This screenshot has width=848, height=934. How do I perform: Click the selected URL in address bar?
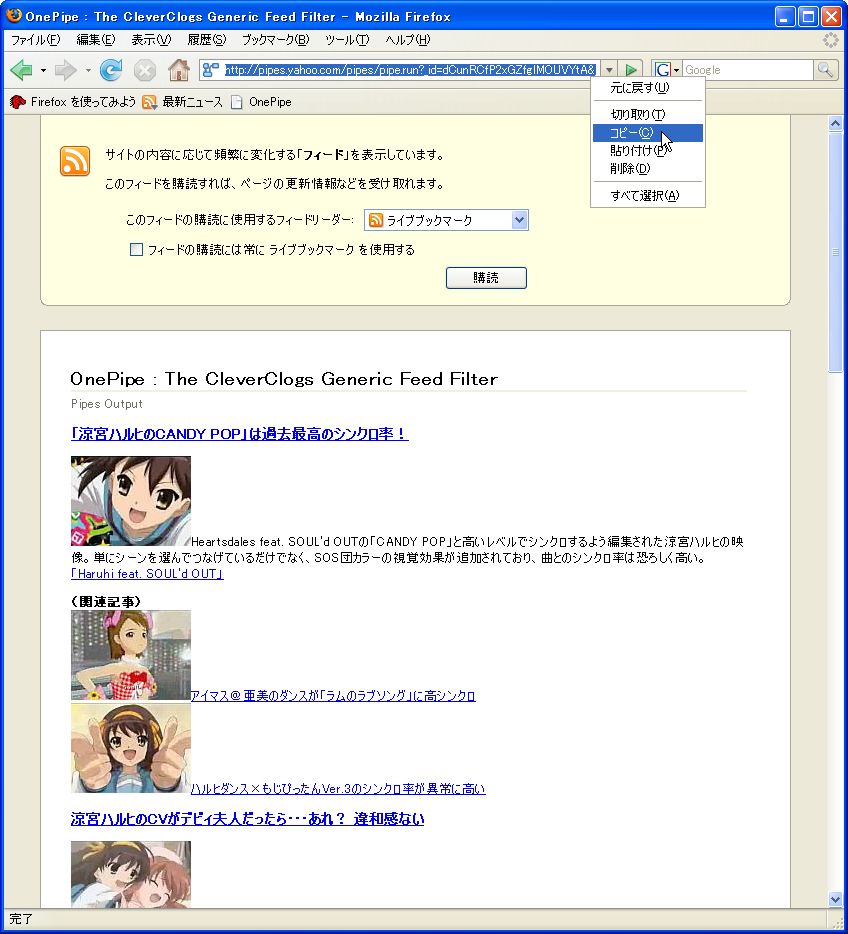click(x=410, y=70)
